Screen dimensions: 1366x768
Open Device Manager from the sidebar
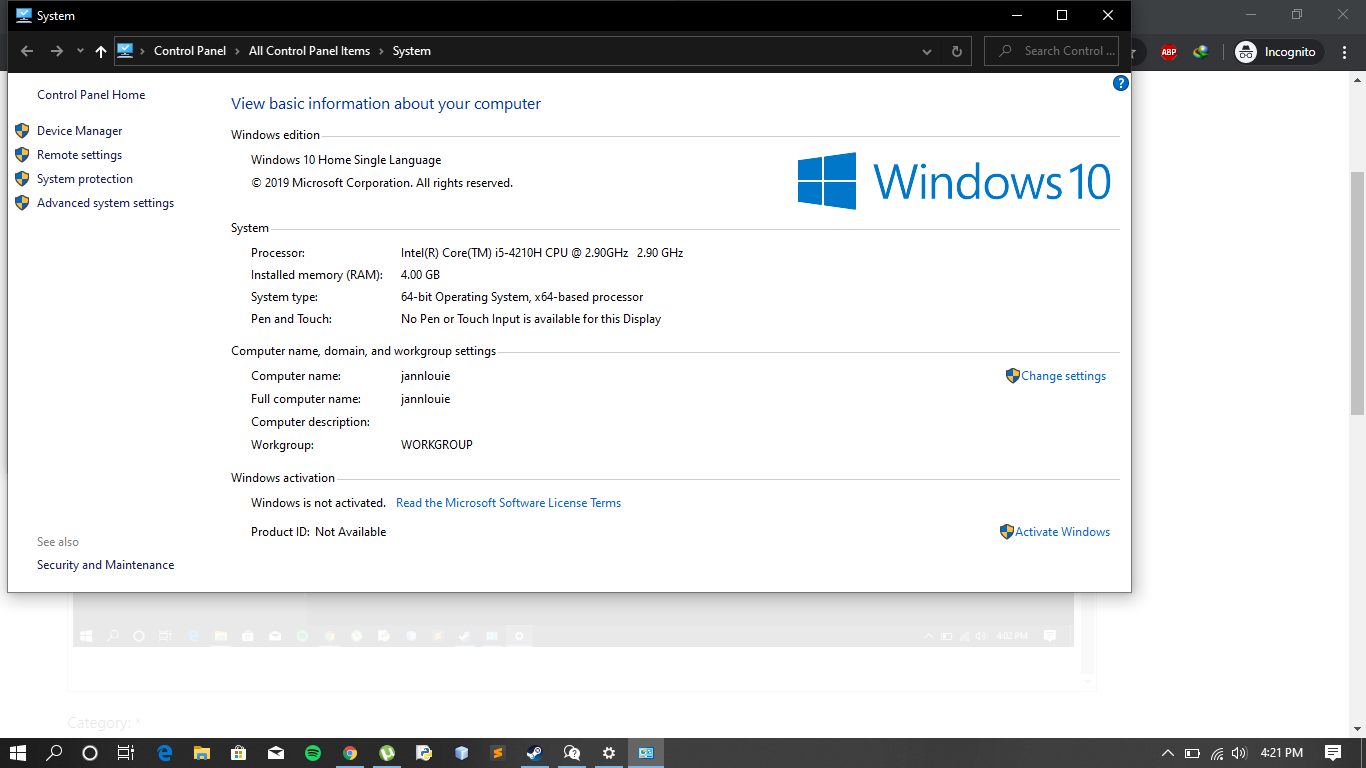pyautogui.click(x=79, y=131)
